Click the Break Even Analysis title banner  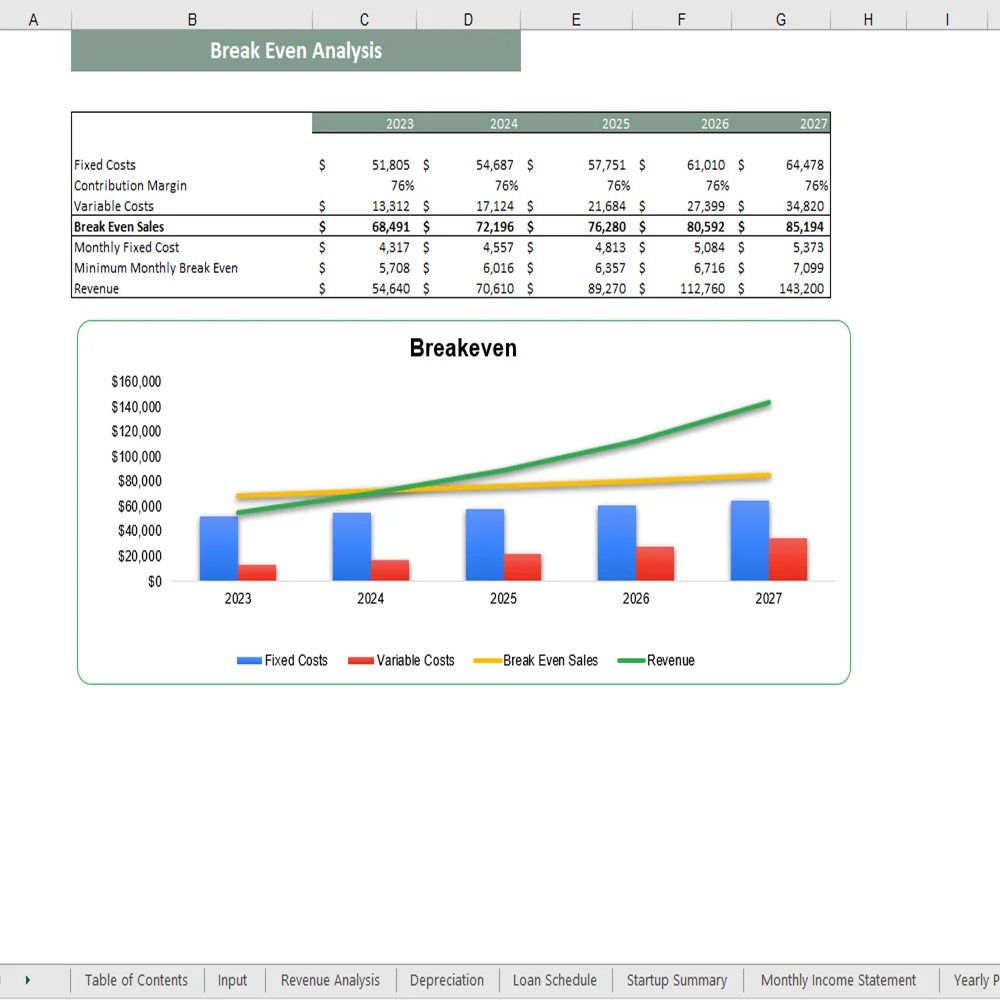point(296,50)
